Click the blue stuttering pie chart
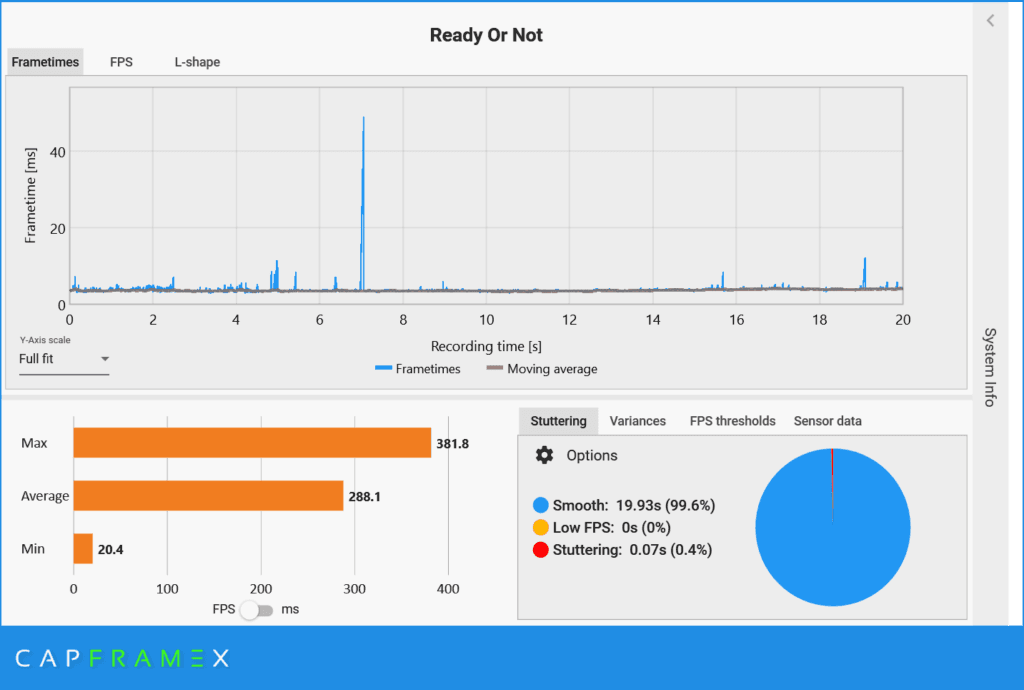 833,527
